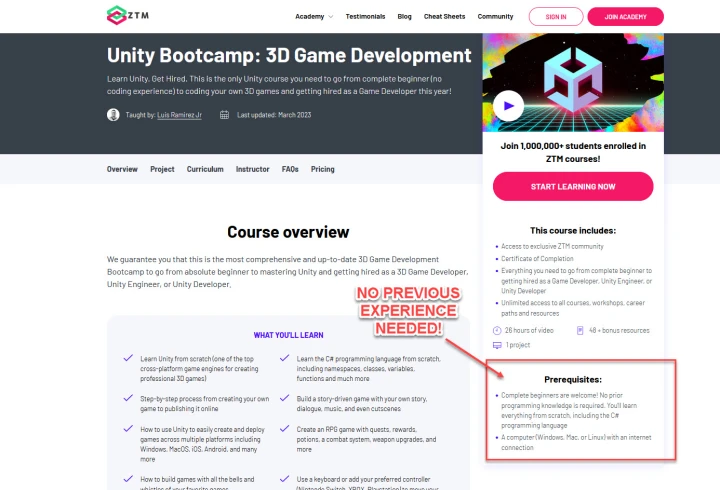Screen dimensions: 720x490
Task: Click checkmark next to Learn Unity from scratch
Action: pos(128,358)
